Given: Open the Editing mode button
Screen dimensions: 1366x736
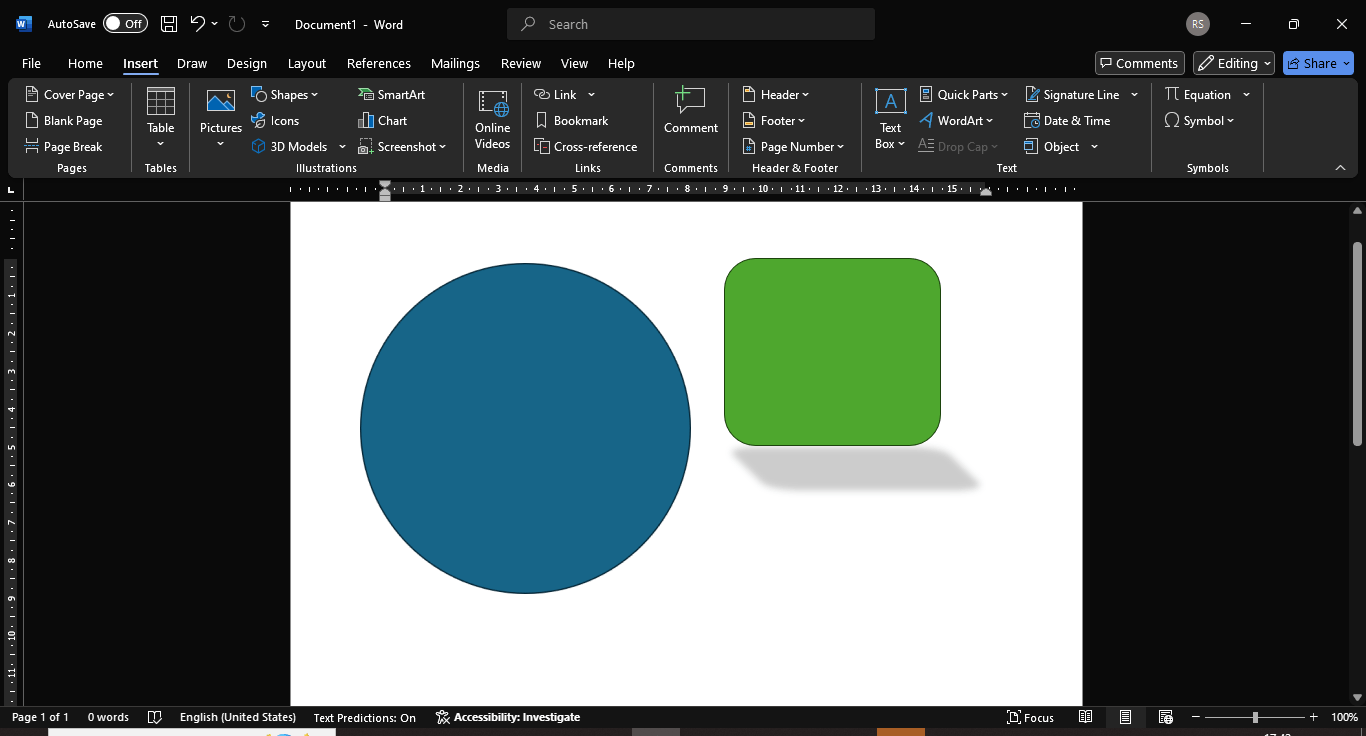Looking at the screenshot, I should [x=1234, y=63].
